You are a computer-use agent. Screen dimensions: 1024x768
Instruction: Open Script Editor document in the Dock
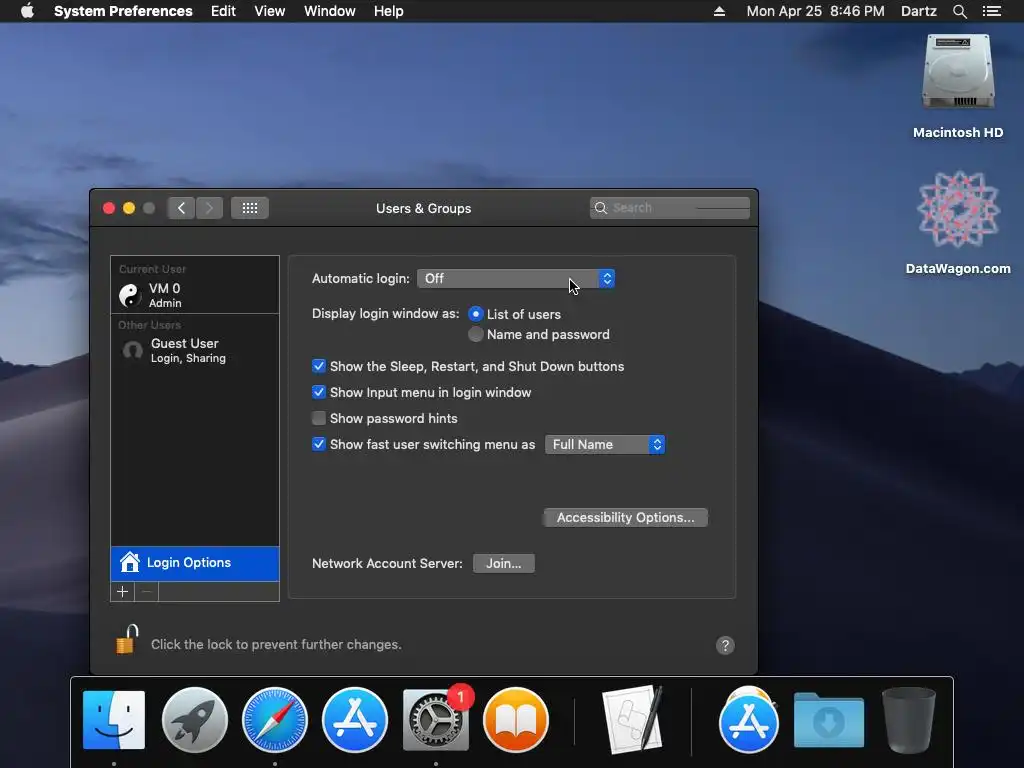pyautogui.click(x=632, y=720)
